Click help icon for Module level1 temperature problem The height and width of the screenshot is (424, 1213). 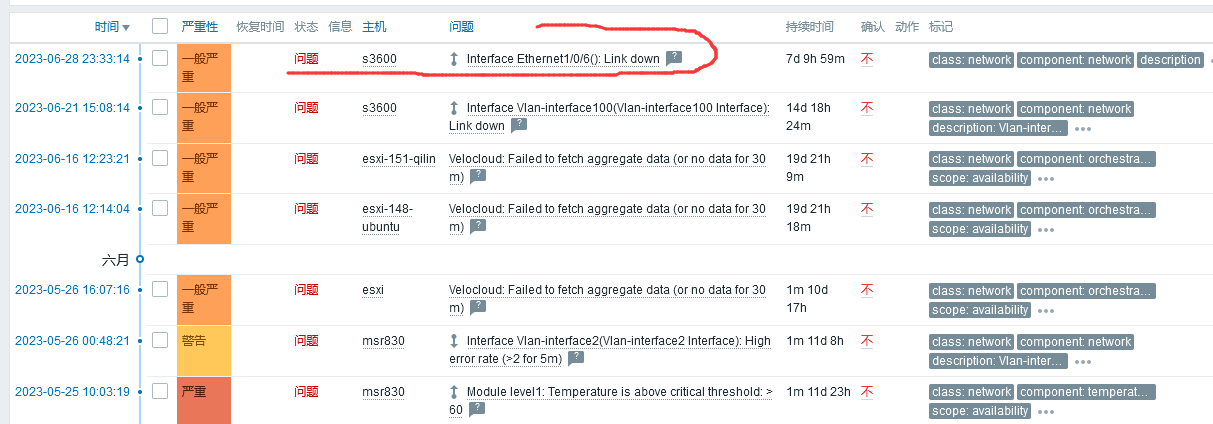coord(478,409)
